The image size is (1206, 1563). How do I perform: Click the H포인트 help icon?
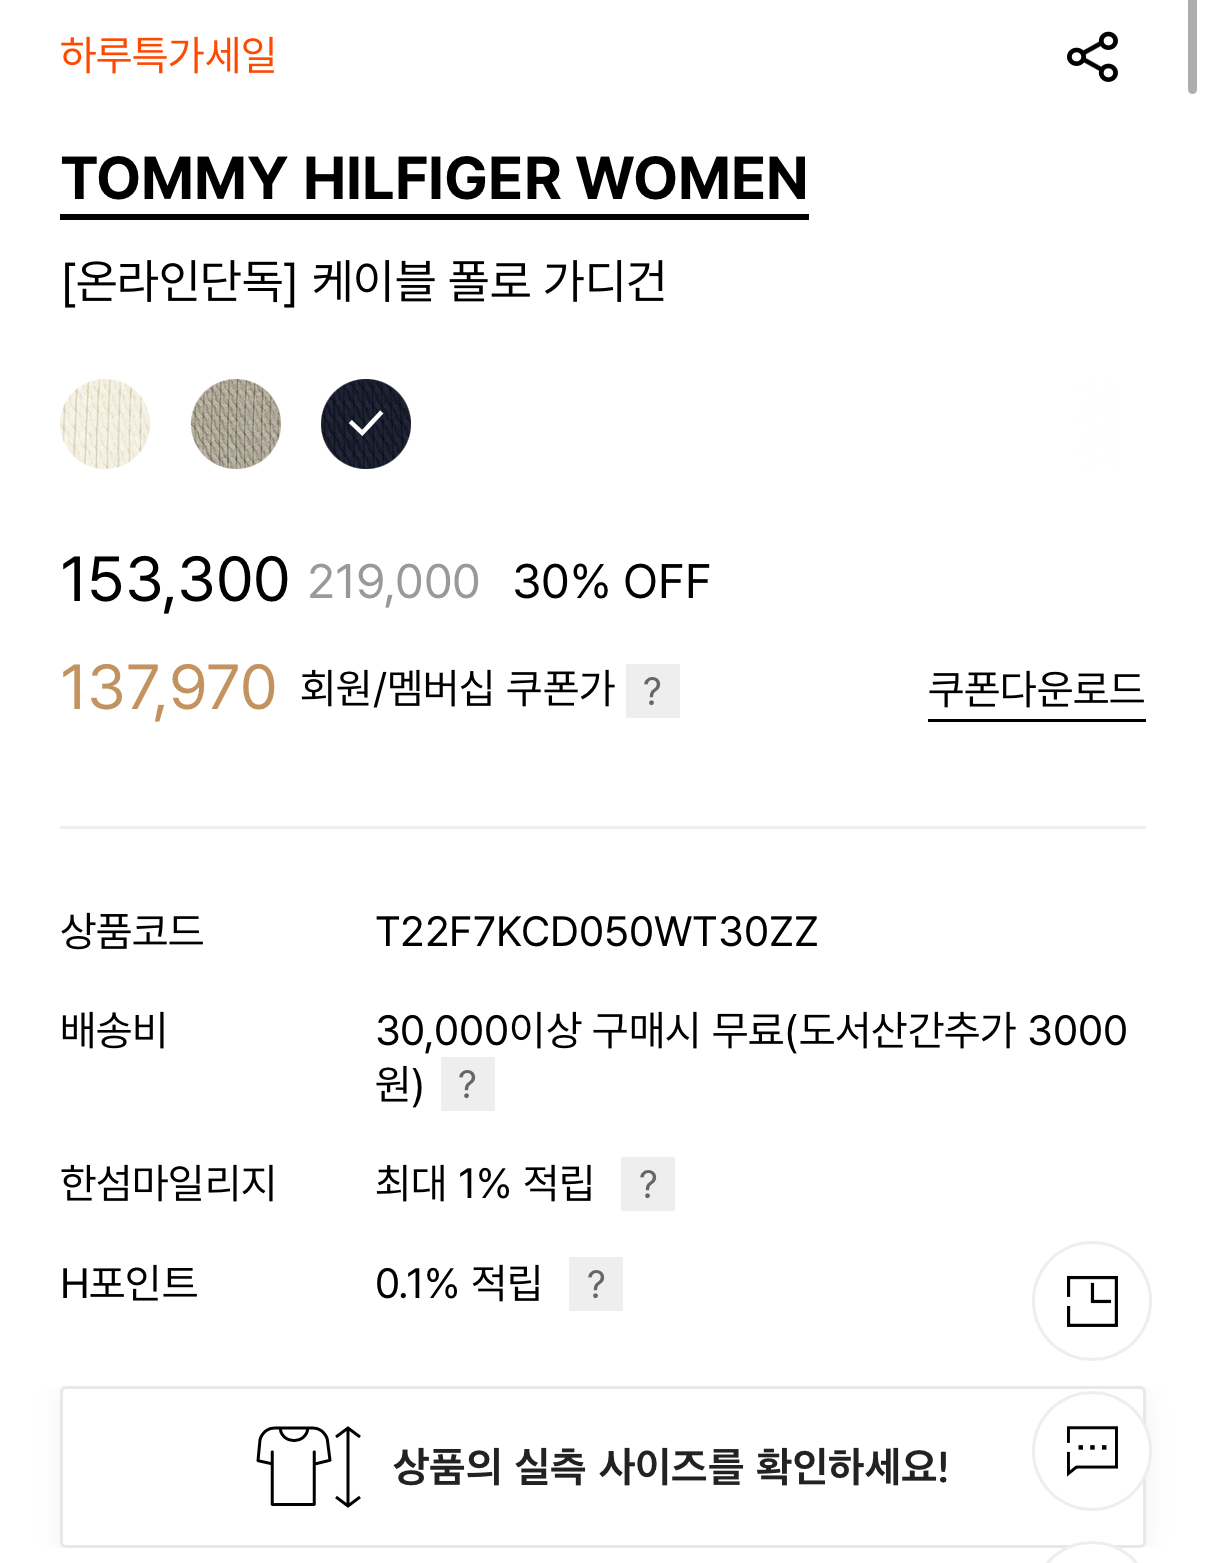(596, 1283)
